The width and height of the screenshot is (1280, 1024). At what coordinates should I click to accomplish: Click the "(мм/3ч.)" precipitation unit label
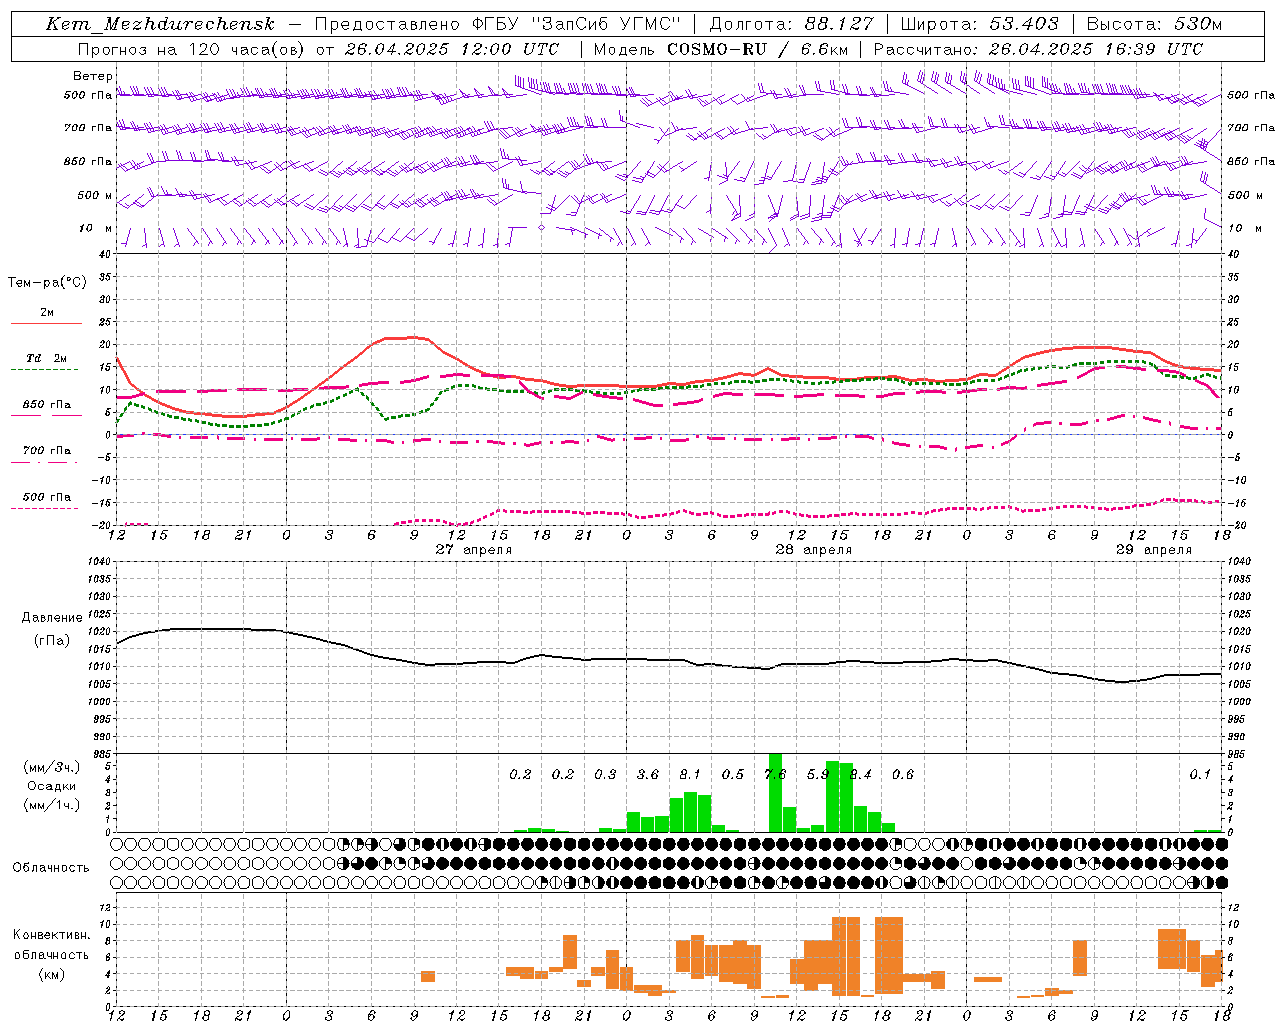[52, 767]
